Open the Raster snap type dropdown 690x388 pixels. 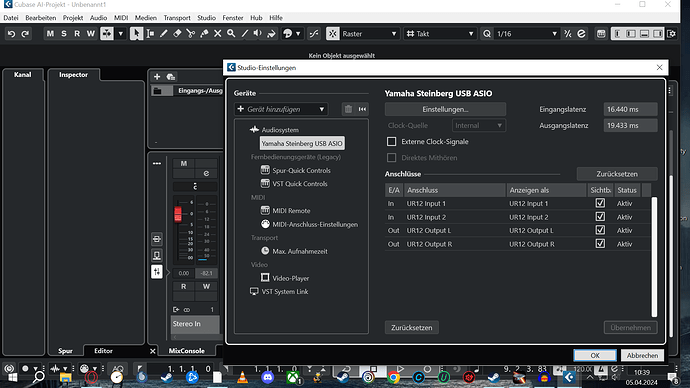[368, 34]
